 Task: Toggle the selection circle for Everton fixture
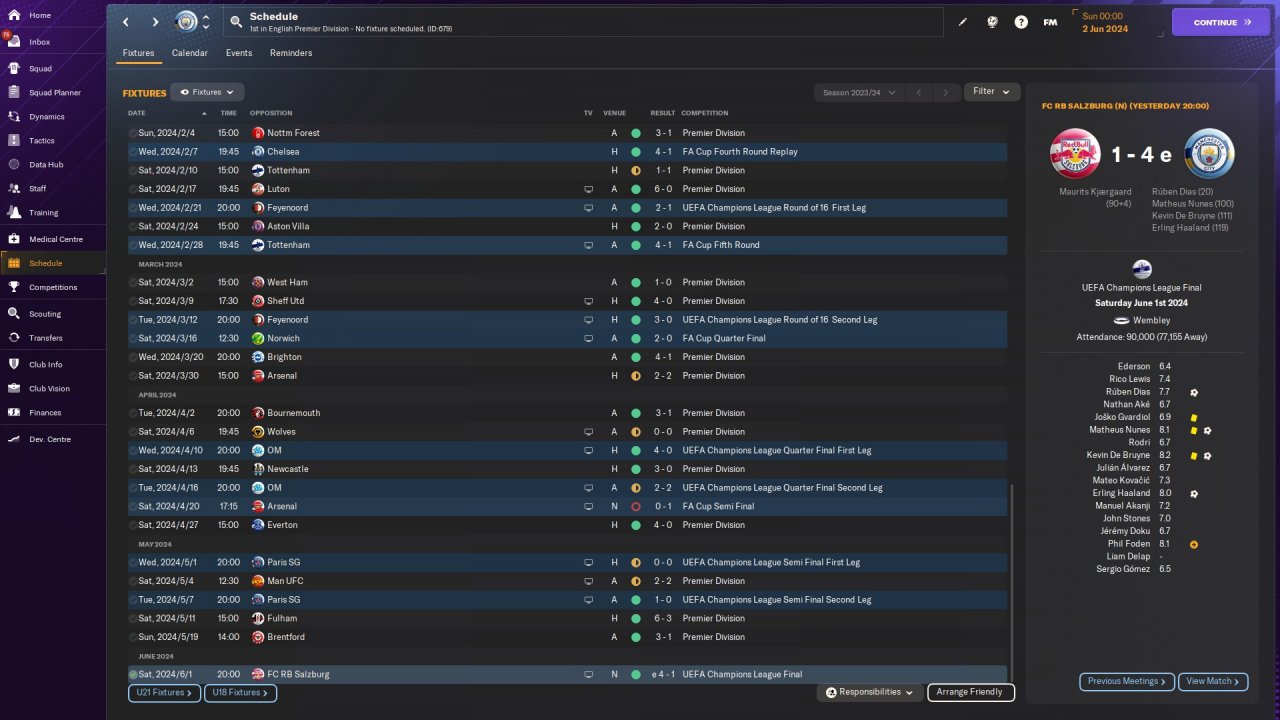(x=133, y=525)
